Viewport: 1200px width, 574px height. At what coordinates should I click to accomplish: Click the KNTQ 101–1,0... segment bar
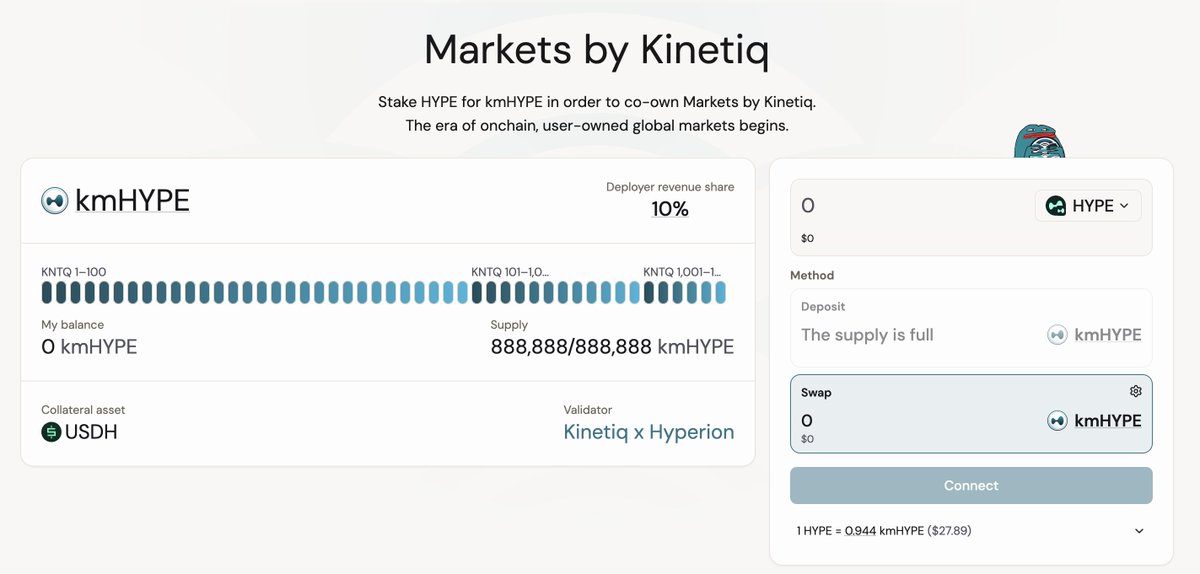(556, 293)
